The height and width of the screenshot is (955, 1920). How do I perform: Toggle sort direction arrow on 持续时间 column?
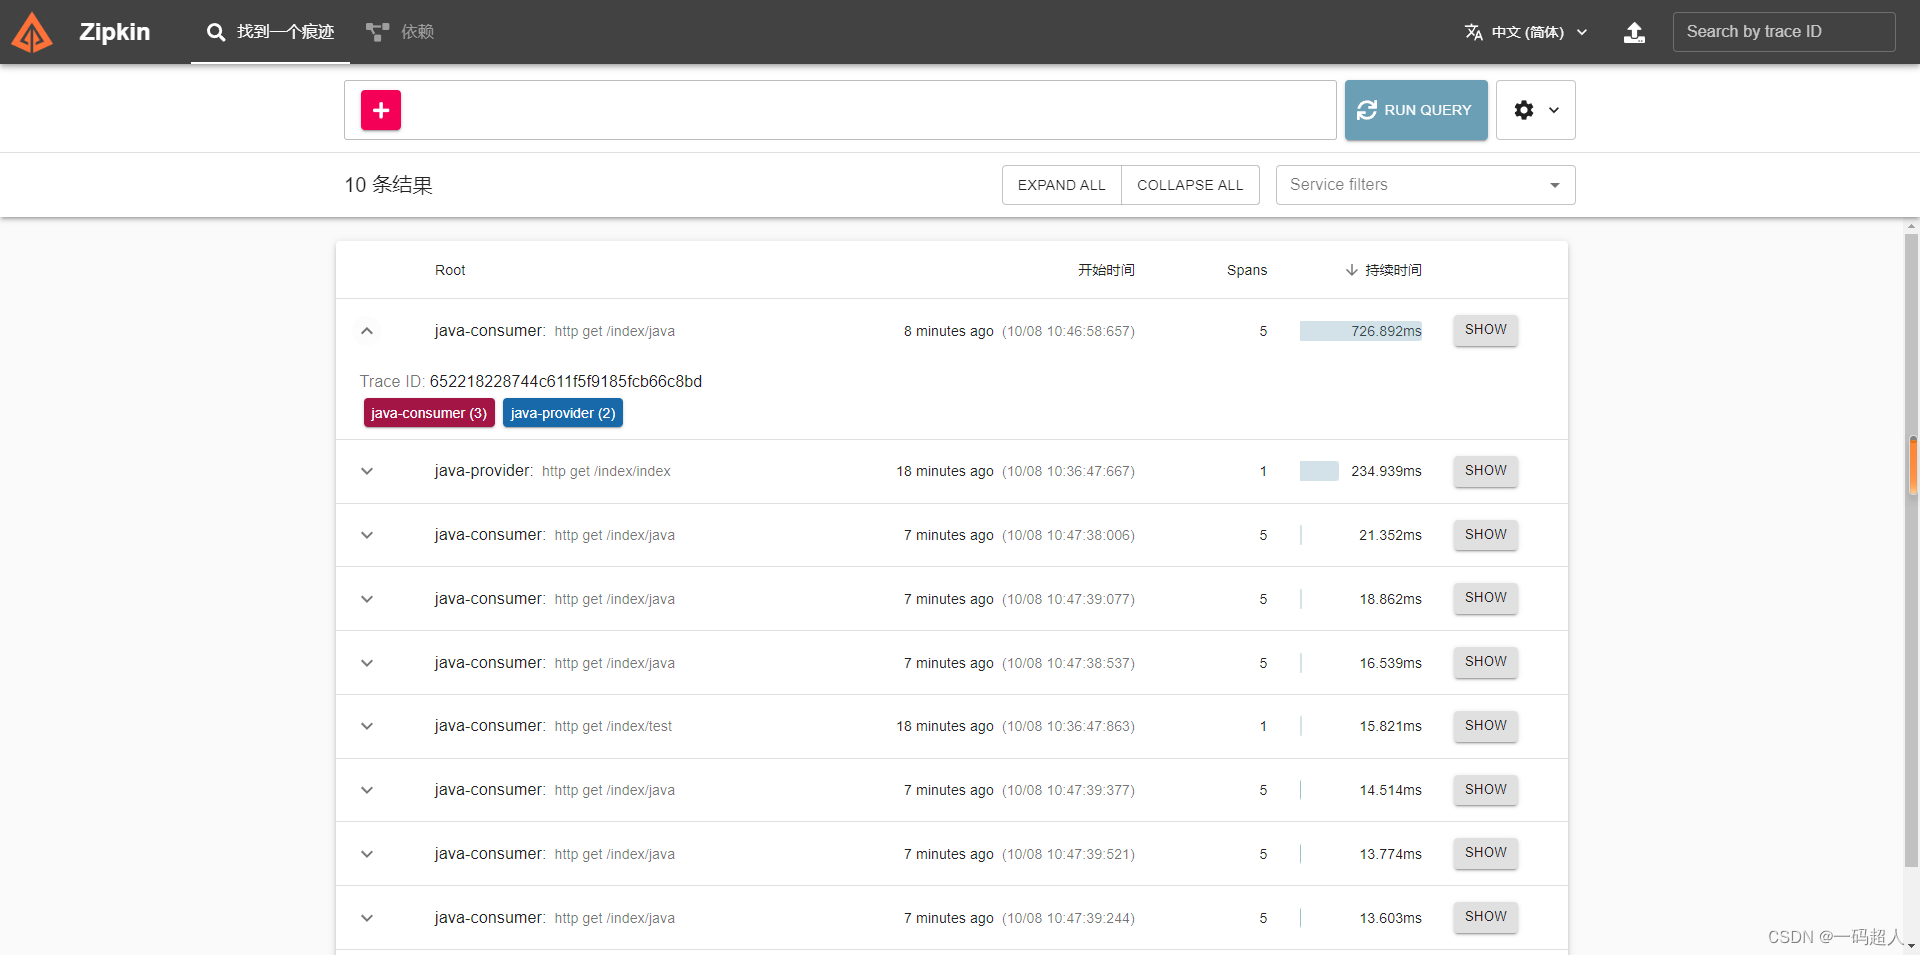tap(1349, 269)
